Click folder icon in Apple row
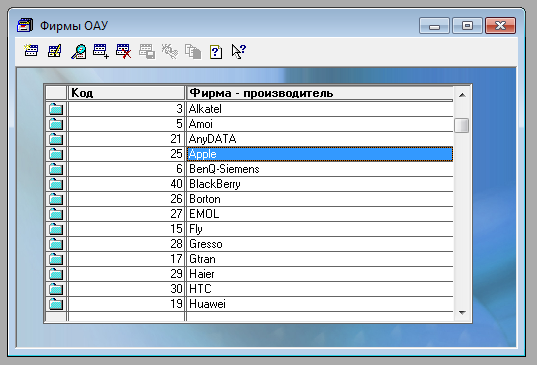This screenshot has width=537, height=365. 56,154
